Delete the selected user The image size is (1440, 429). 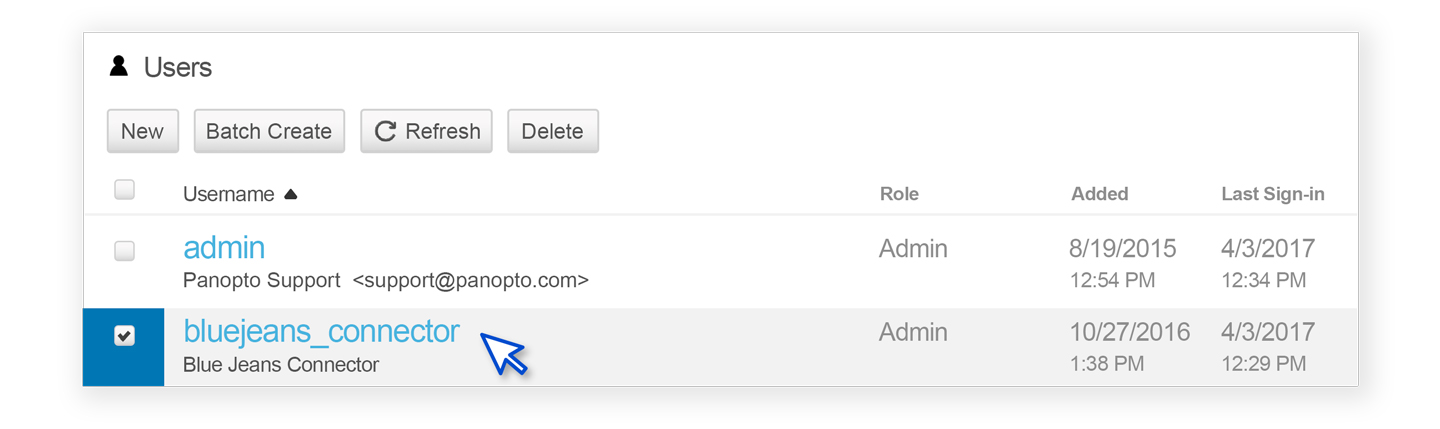tap(552, 131)
